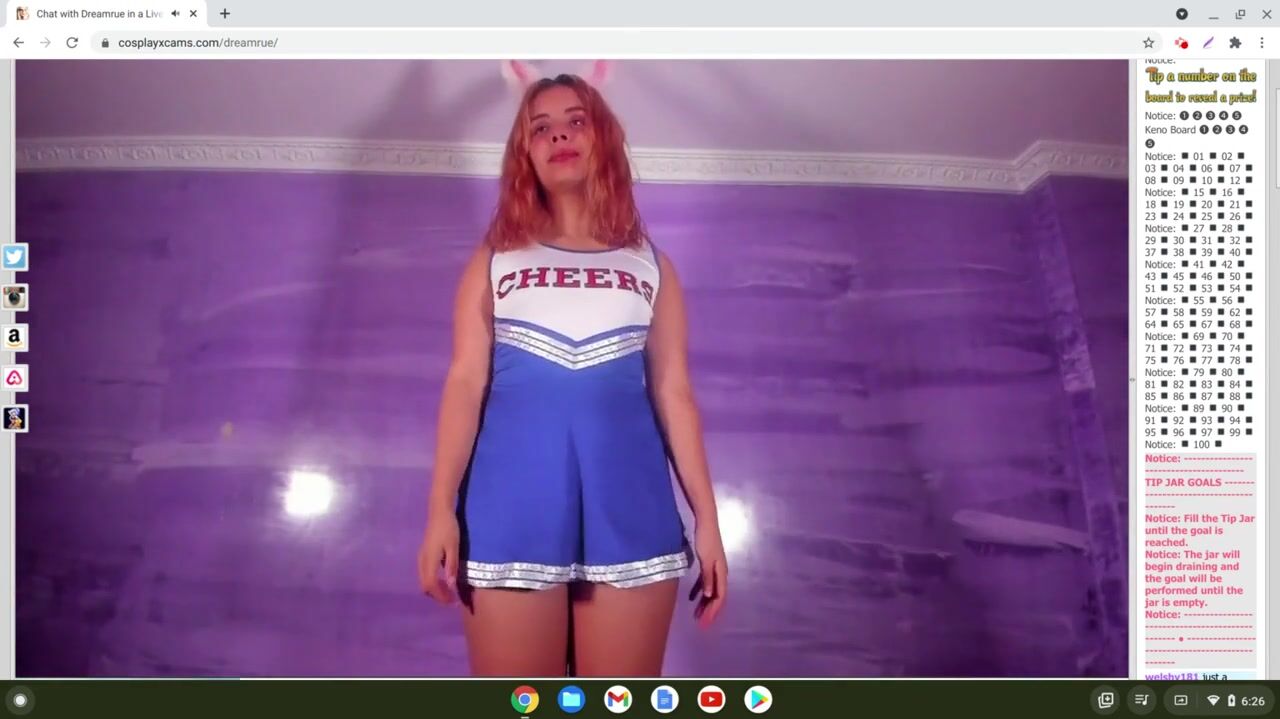This screenshot has height=719, width=1280.
Task: Open Chrome three-dot menu
Action: [x=1262, y=43]
